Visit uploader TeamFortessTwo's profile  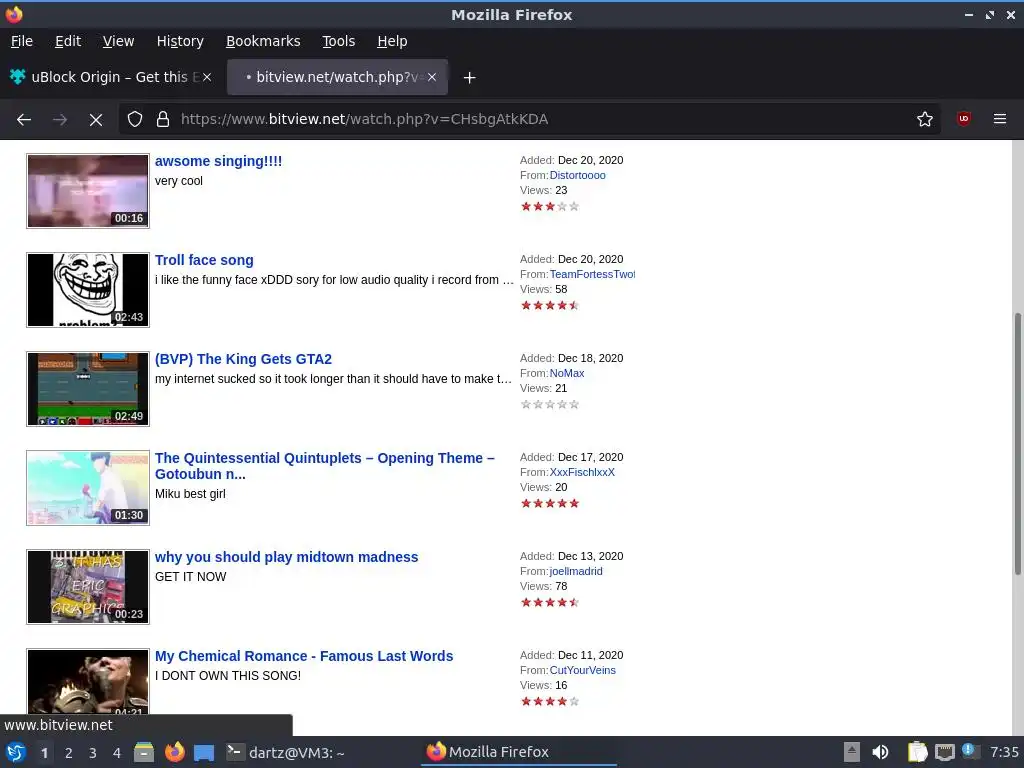[x=592, y=274]
